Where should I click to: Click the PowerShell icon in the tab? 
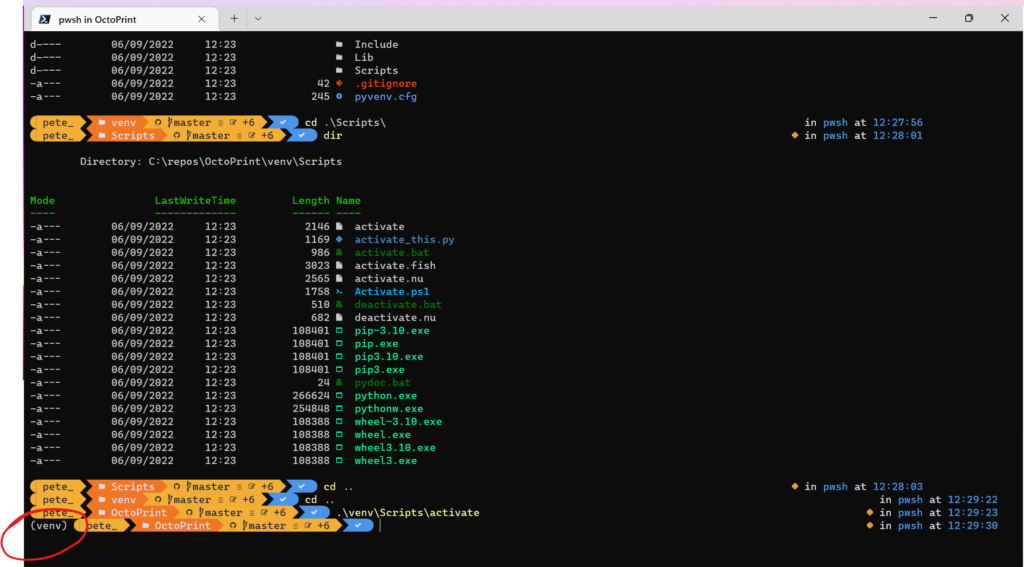[x=44, y=19]
